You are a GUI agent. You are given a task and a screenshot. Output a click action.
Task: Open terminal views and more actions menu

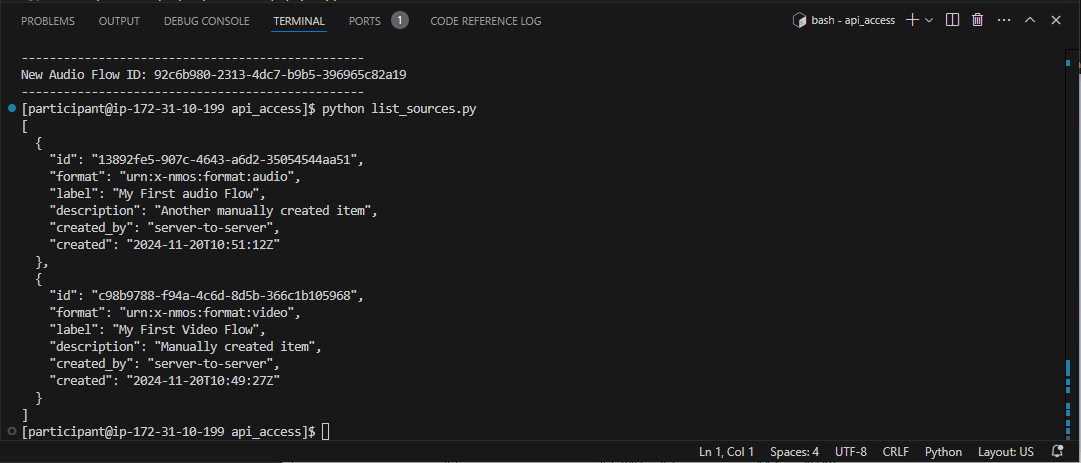click(x=1004, y=20)
